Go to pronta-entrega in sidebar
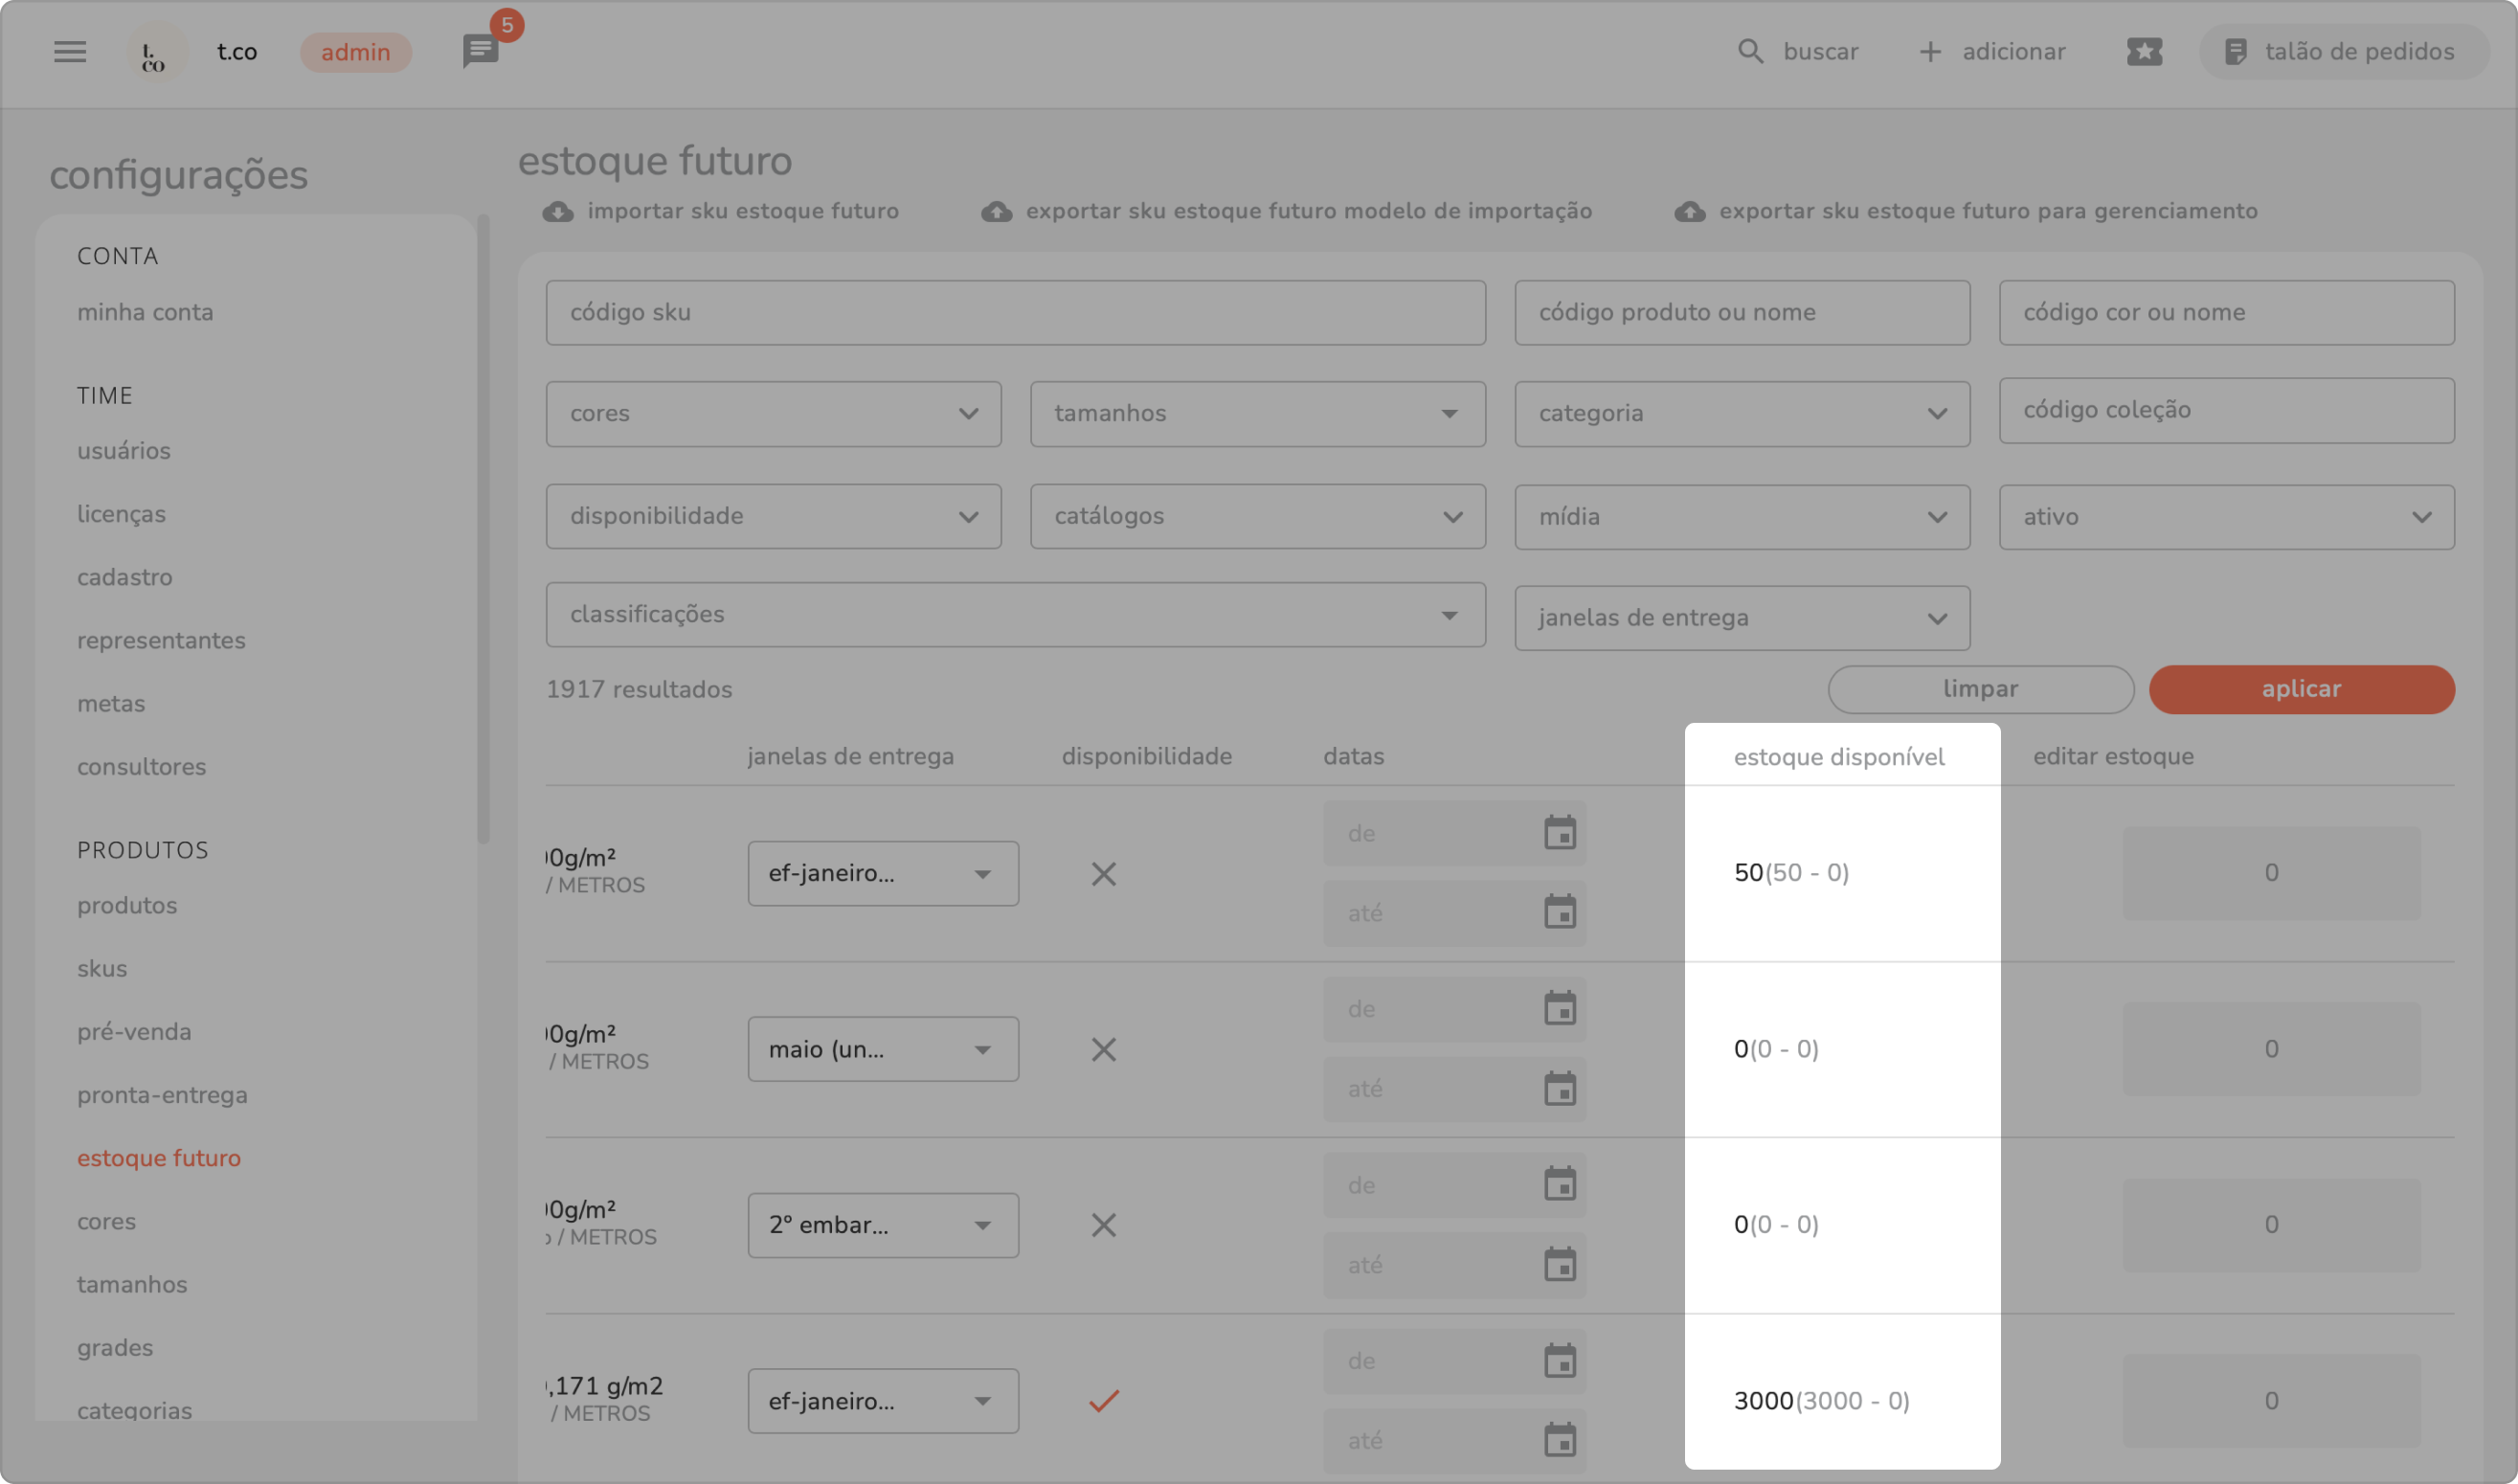This screenshot has width=2518, height=1484. coord(162,1095)
